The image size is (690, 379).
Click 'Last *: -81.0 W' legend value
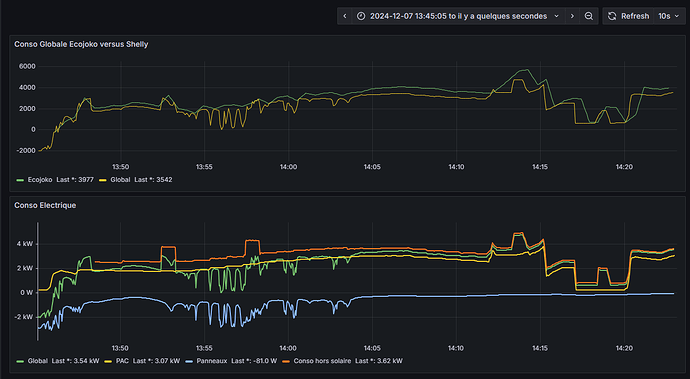point(254,361)
